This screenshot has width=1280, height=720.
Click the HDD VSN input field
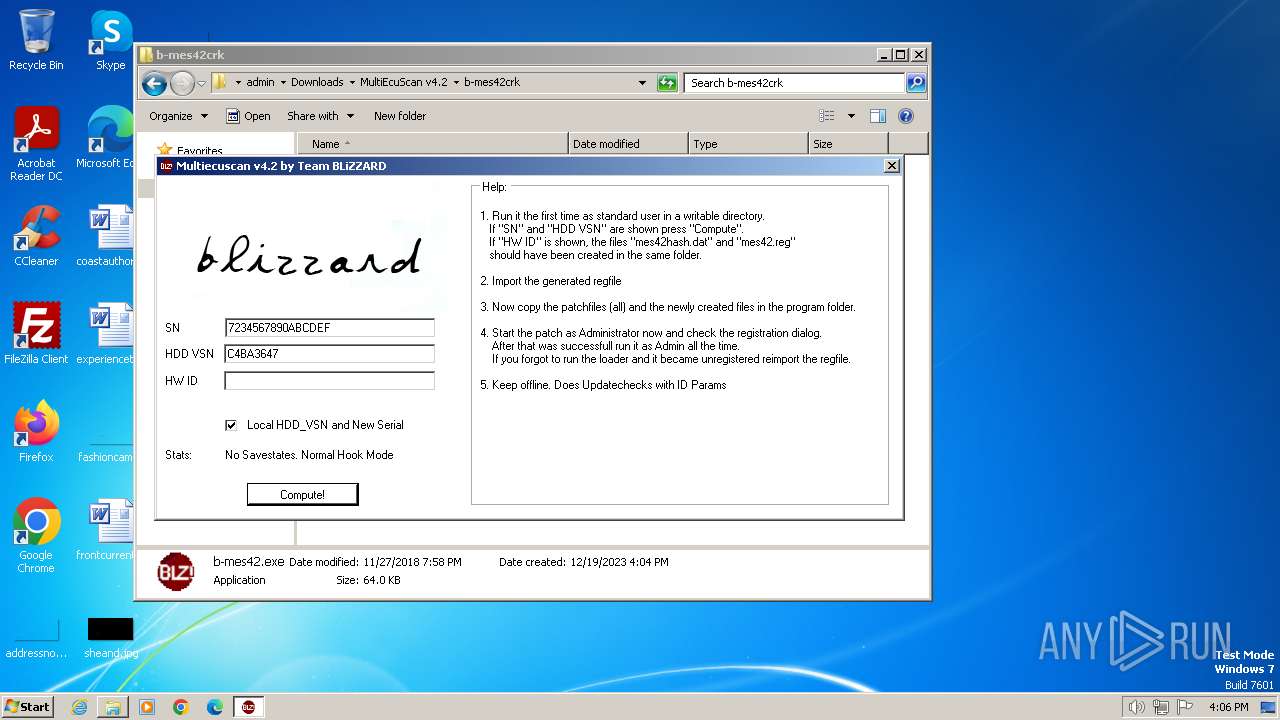point(329,354)
